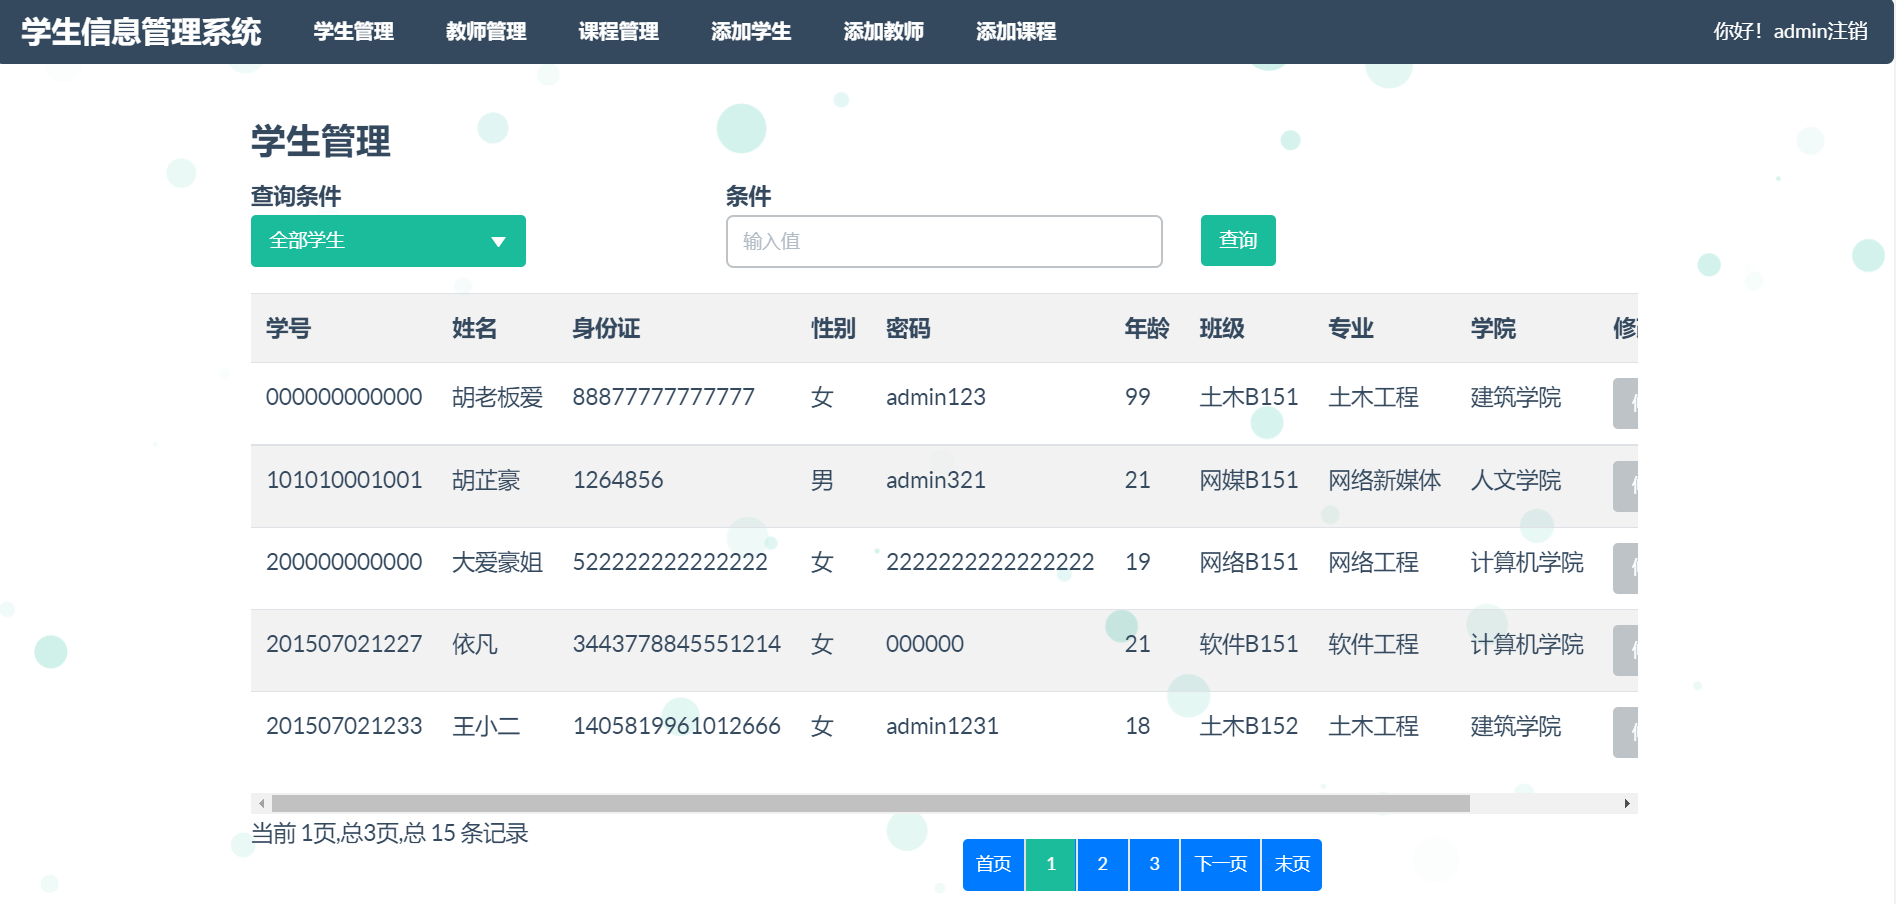
Task: Click the left arrow of horizontal scrollbar
Action: click(x=262, y=803)
